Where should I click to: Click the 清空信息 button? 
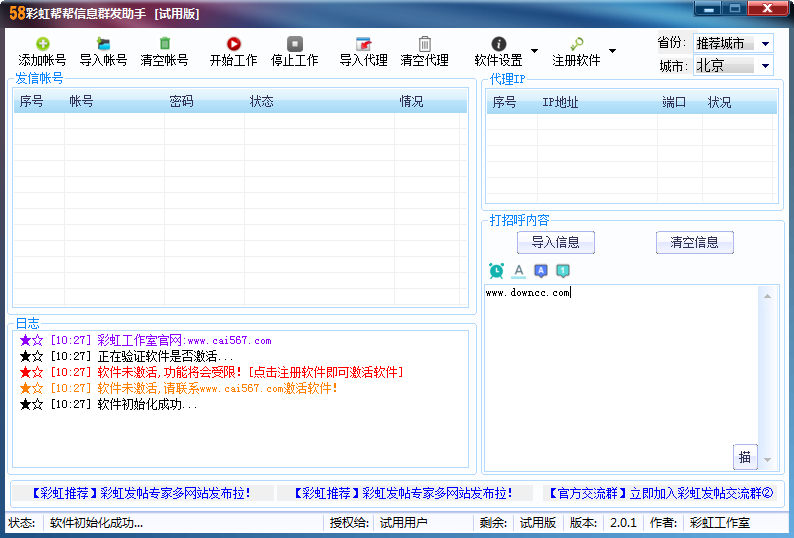click(694, 242)
